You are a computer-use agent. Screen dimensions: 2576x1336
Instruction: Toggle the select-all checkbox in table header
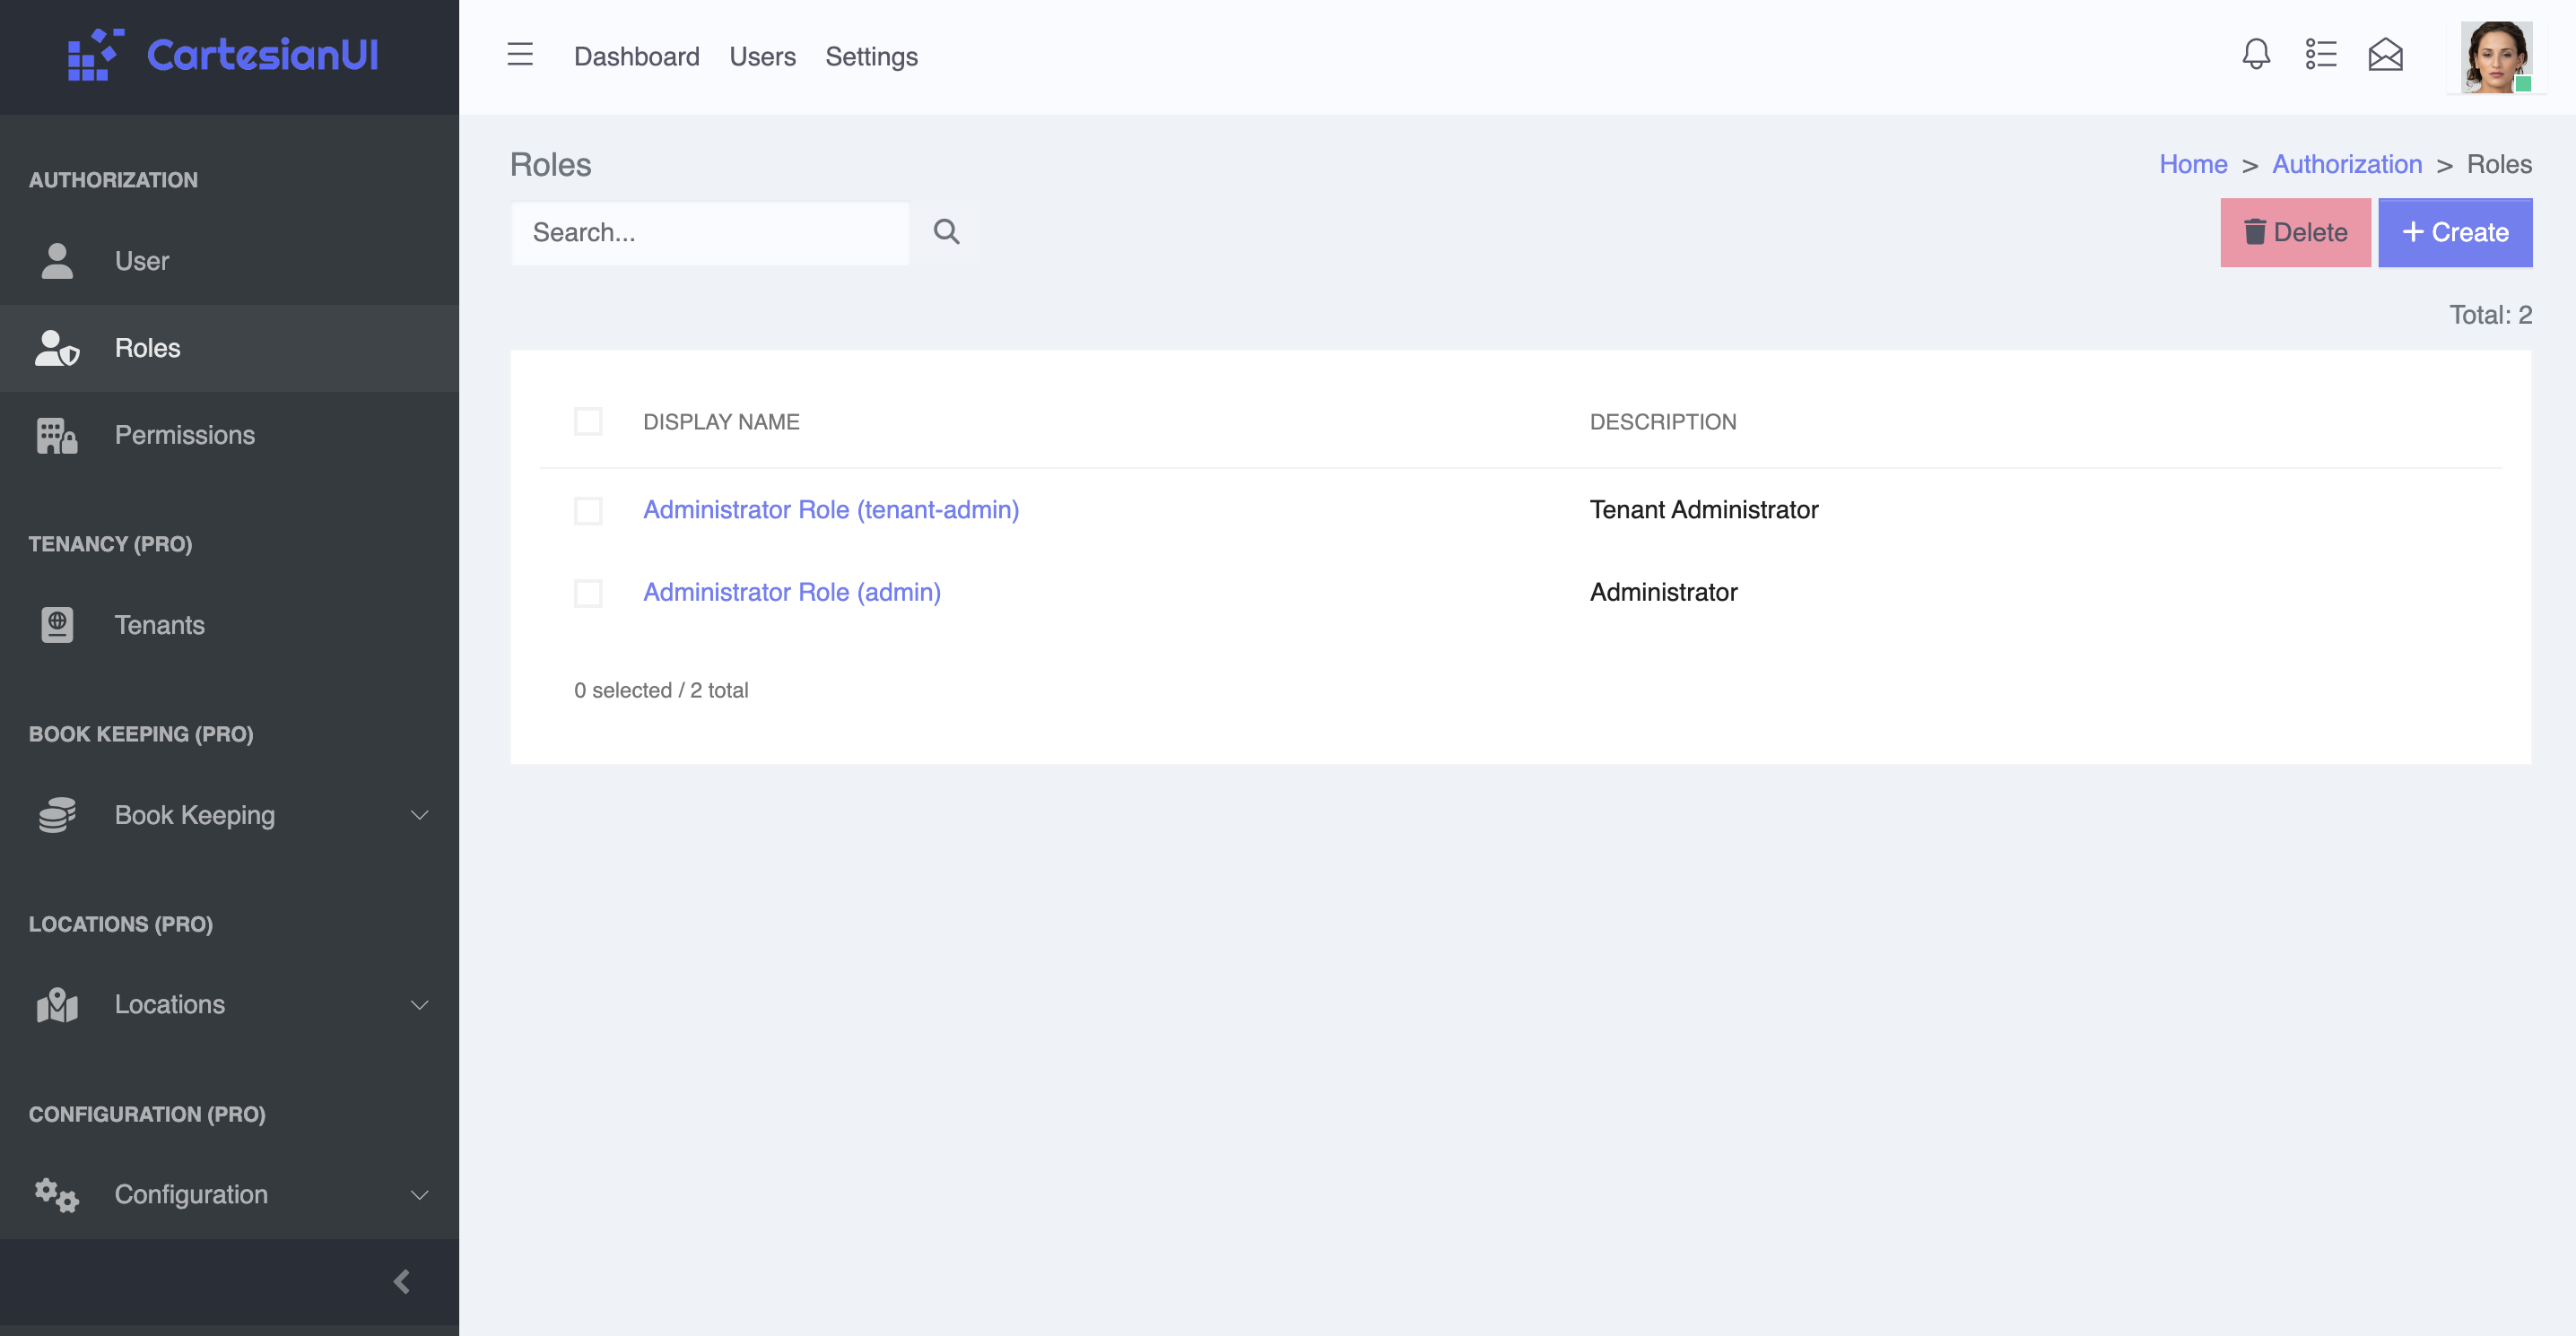(588, 422)
